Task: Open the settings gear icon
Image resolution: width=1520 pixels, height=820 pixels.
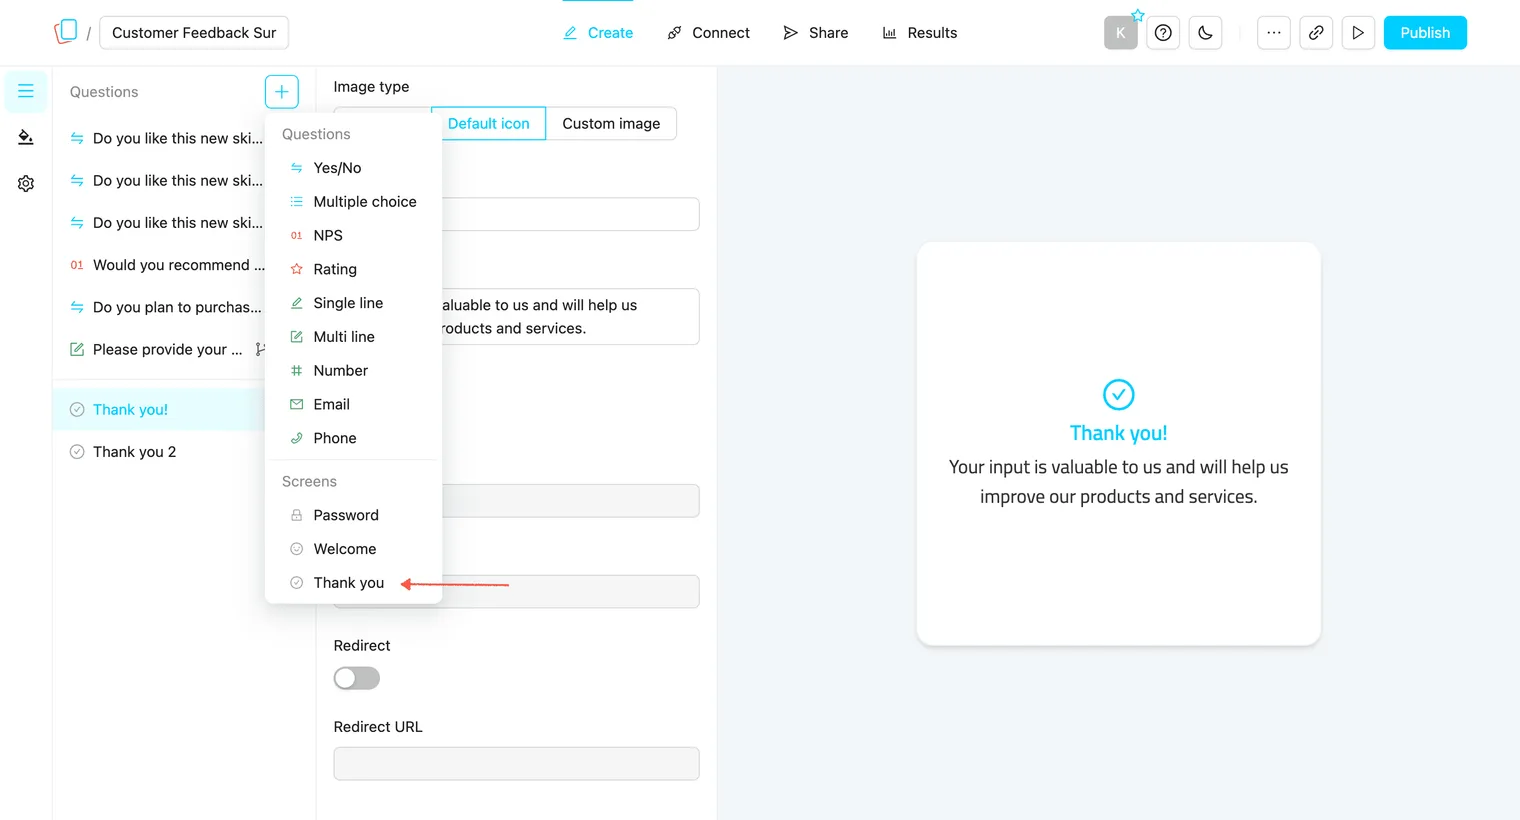Action: (x=26, y=184)
